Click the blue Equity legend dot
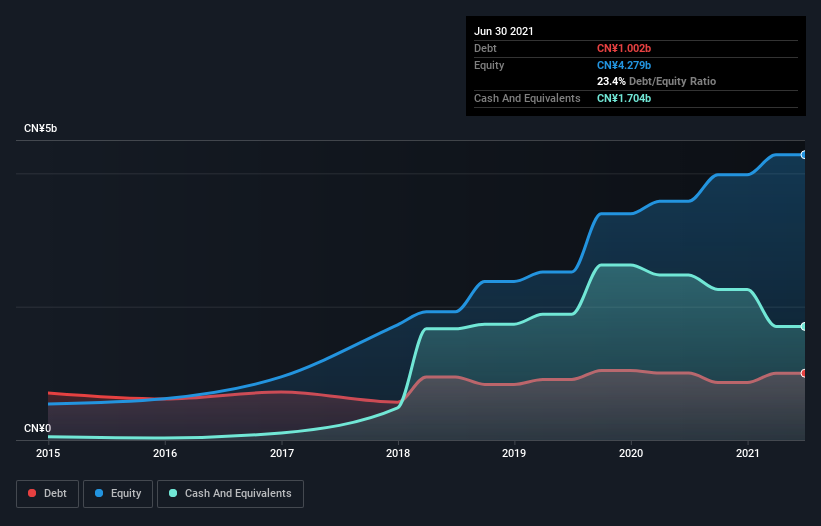This screenshot has width=821, height=526. click(x=99, y=493)
